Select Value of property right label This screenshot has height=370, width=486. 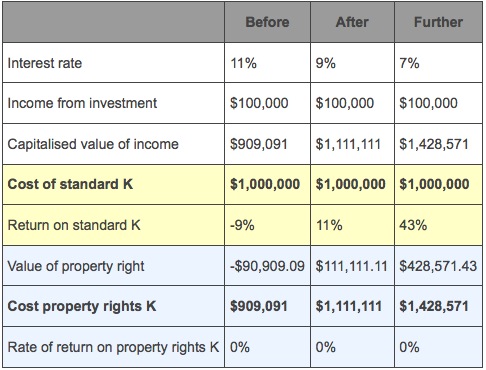[76, 266]
